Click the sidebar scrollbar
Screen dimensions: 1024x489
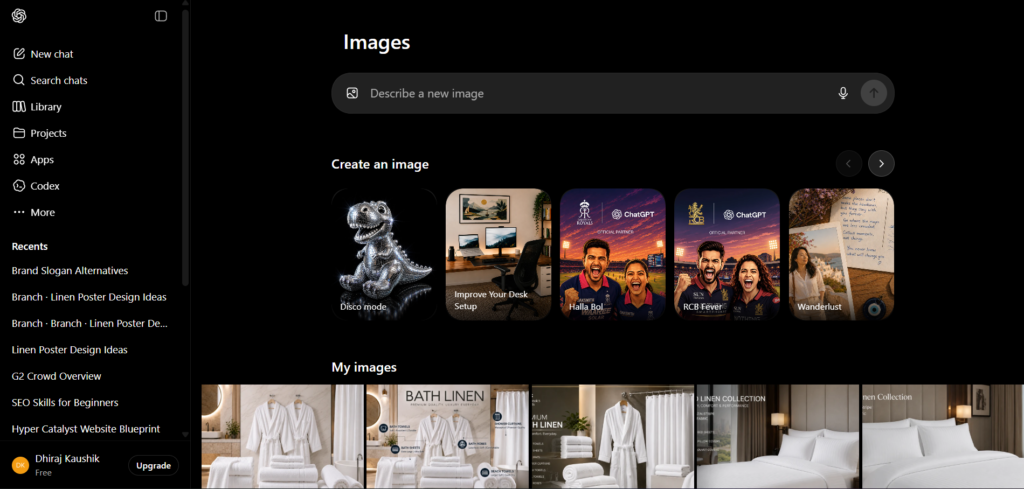point(185,147)
